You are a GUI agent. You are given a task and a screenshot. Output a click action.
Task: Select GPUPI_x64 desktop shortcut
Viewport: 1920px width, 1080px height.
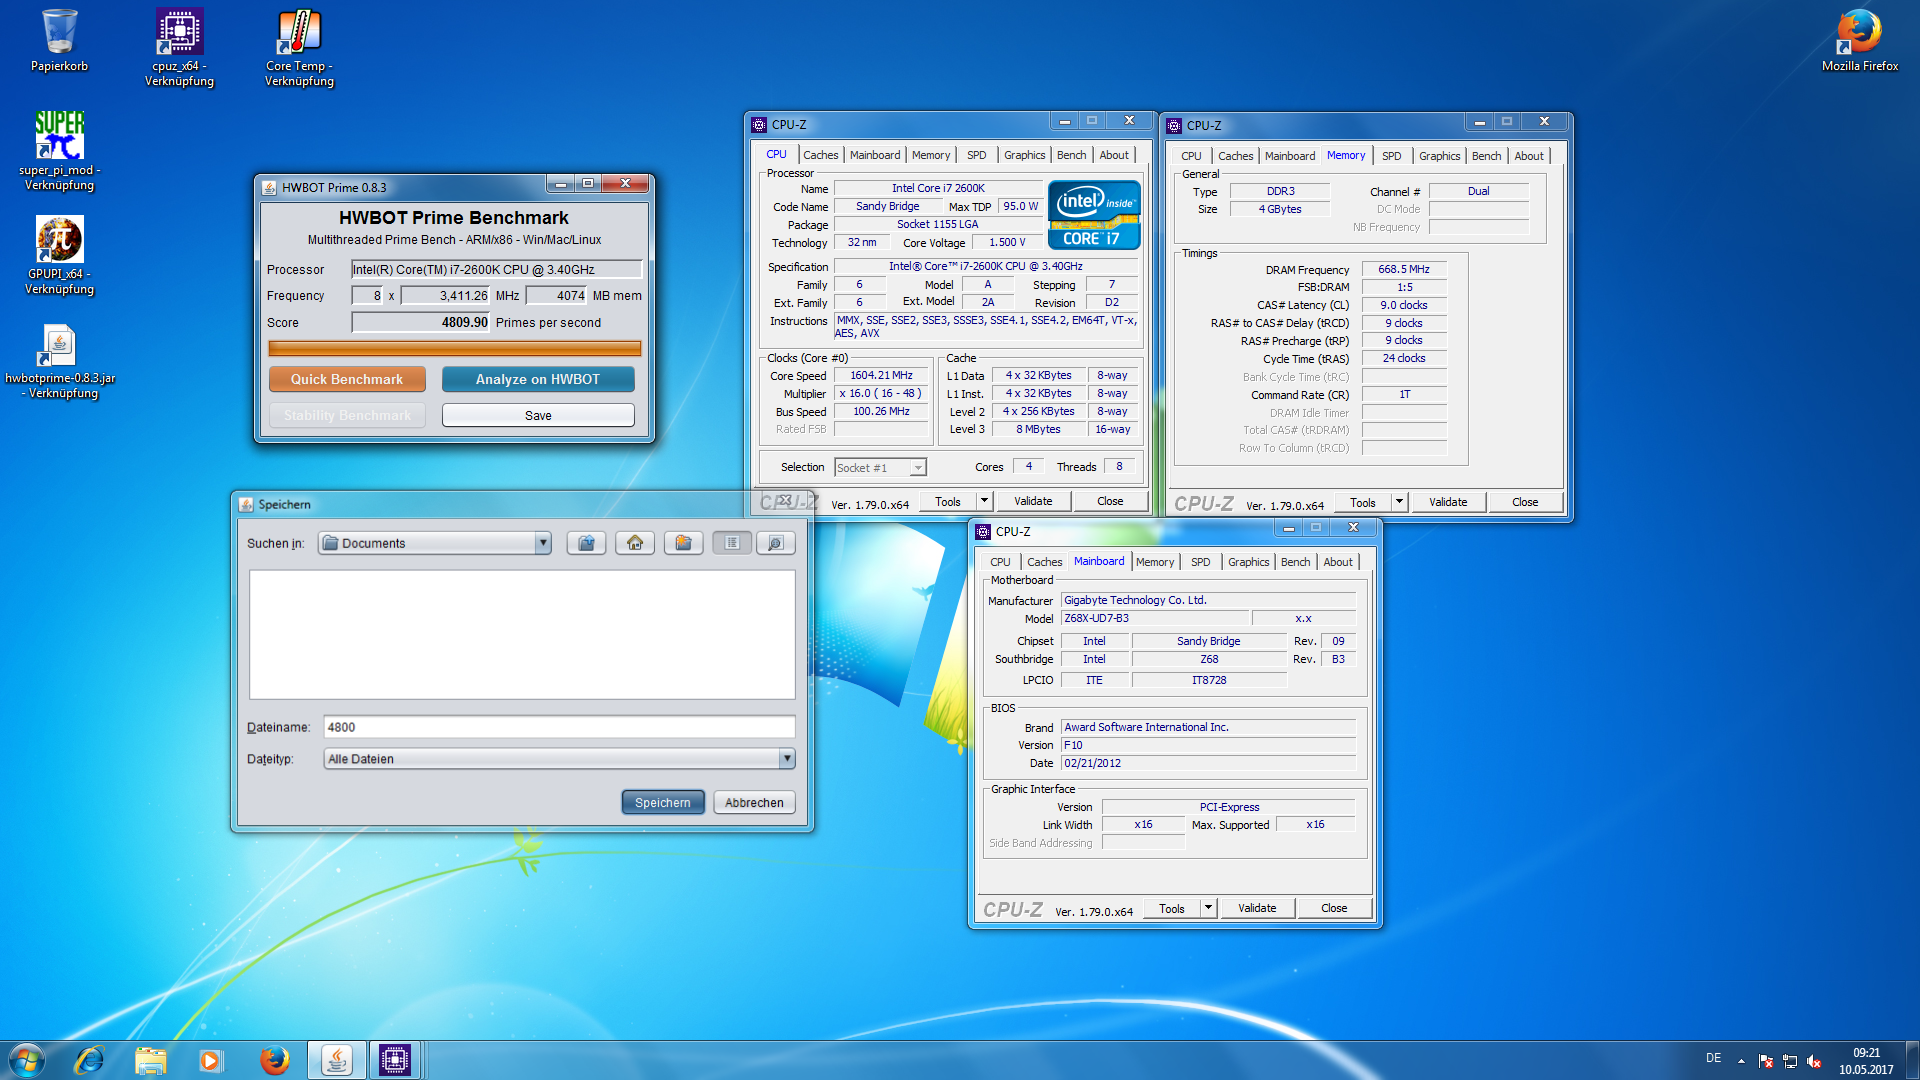click(59, 255)
